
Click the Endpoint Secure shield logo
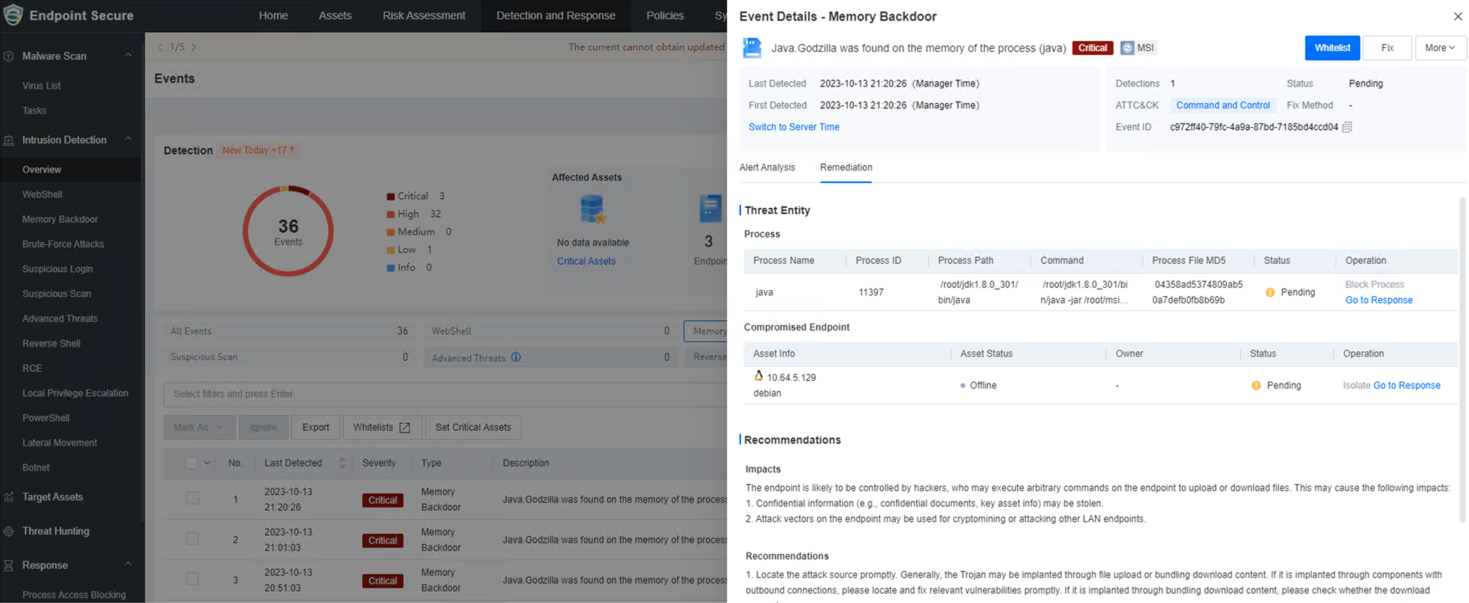point(13,16)
